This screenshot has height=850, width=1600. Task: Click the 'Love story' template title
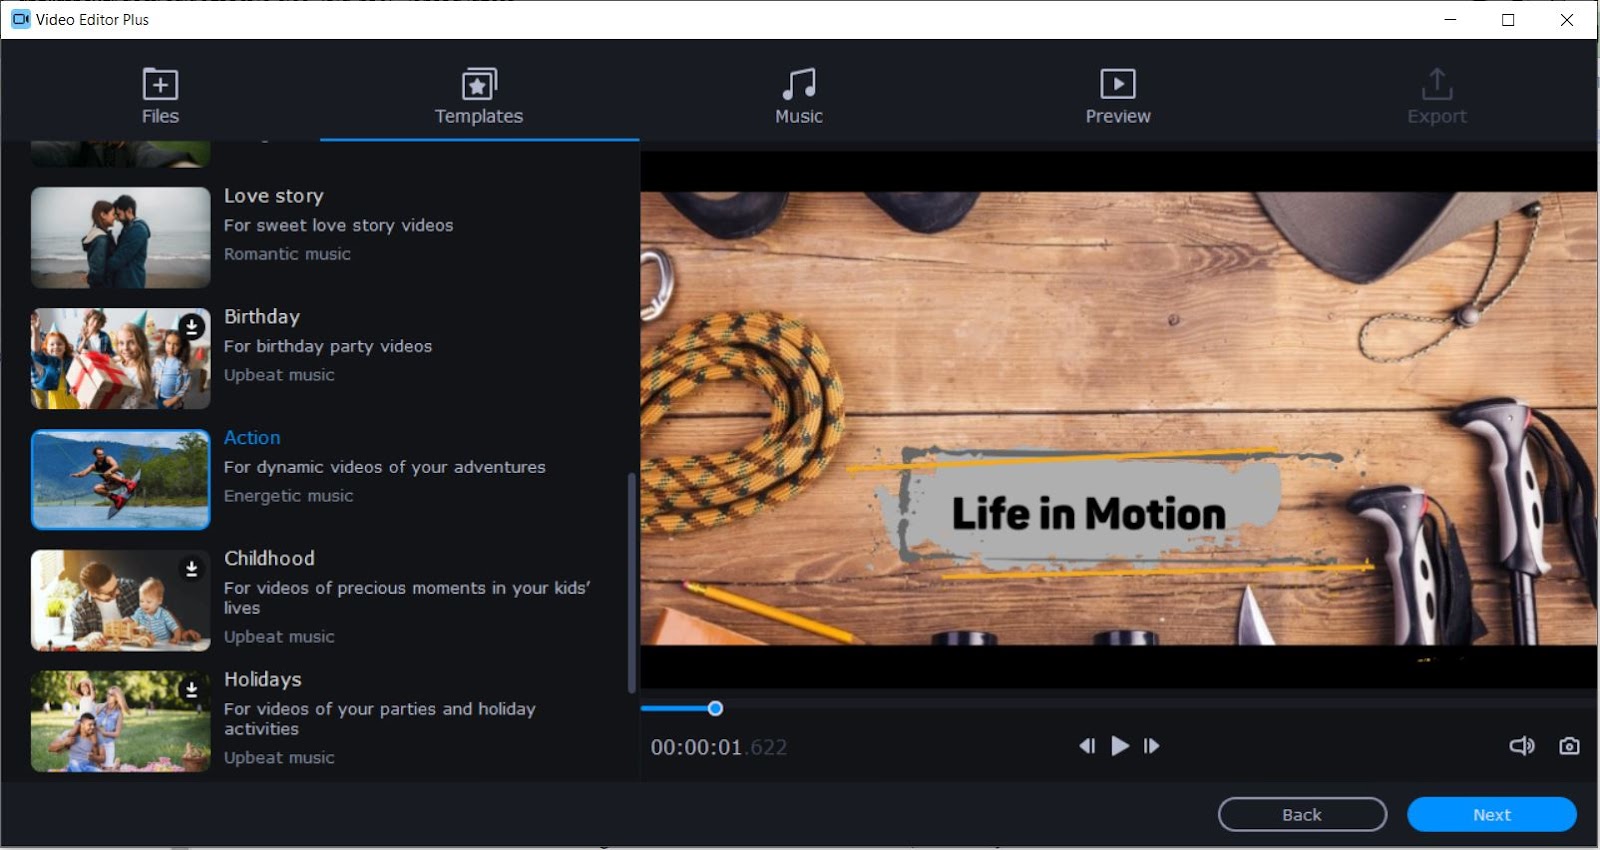tap(273, 196)
